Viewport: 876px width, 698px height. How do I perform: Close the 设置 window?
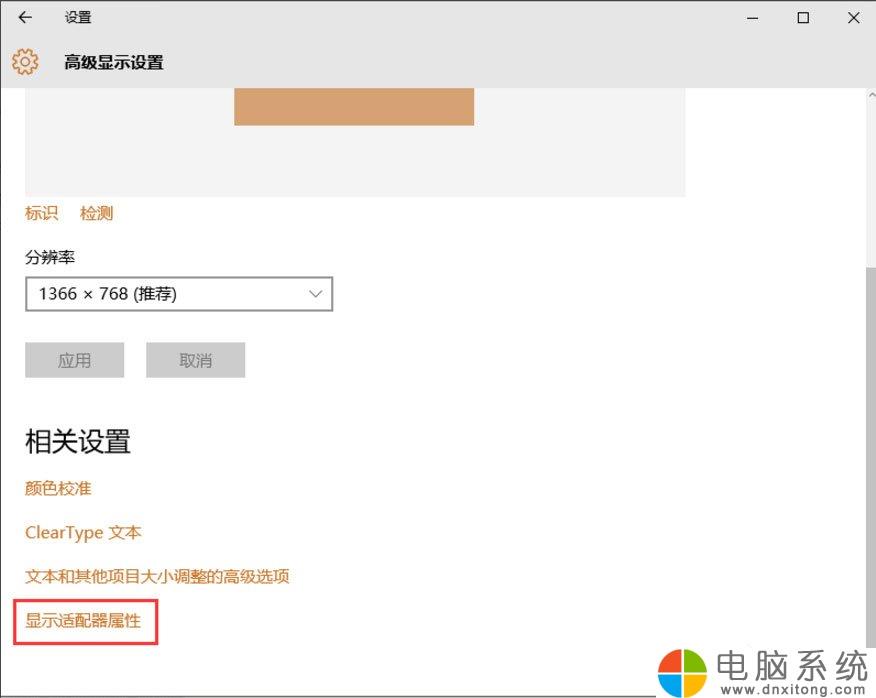854,18
